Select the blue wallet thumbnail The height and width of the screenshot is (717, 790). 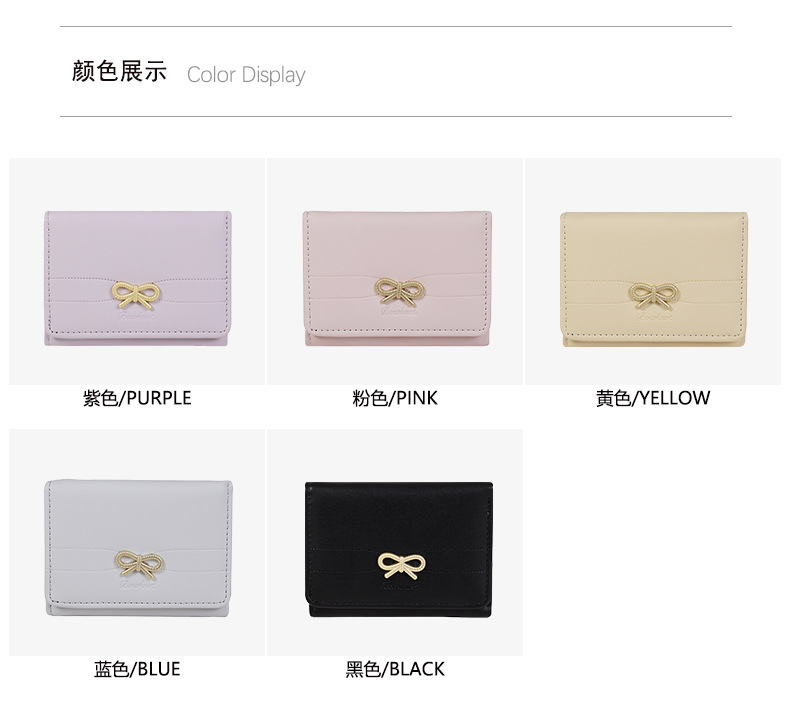(x=137, y=543)
